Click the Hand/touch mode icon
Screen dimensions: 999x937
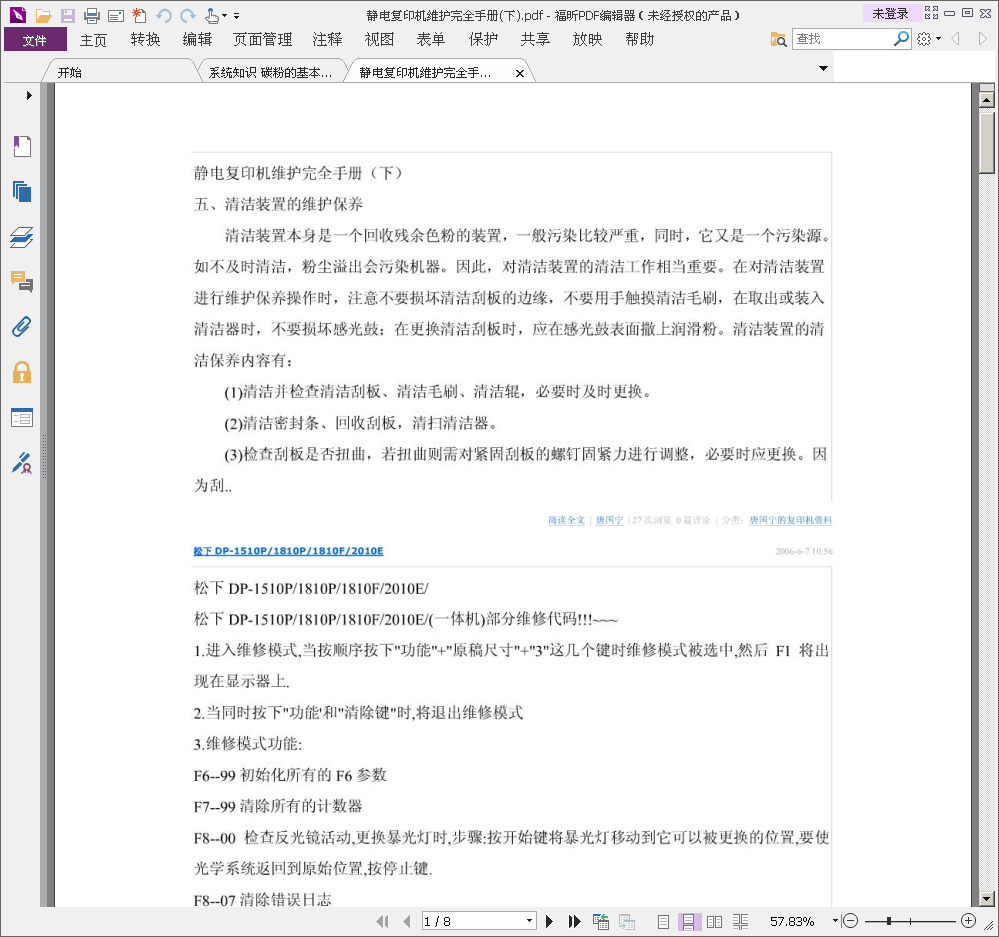[x=212, y=15]
